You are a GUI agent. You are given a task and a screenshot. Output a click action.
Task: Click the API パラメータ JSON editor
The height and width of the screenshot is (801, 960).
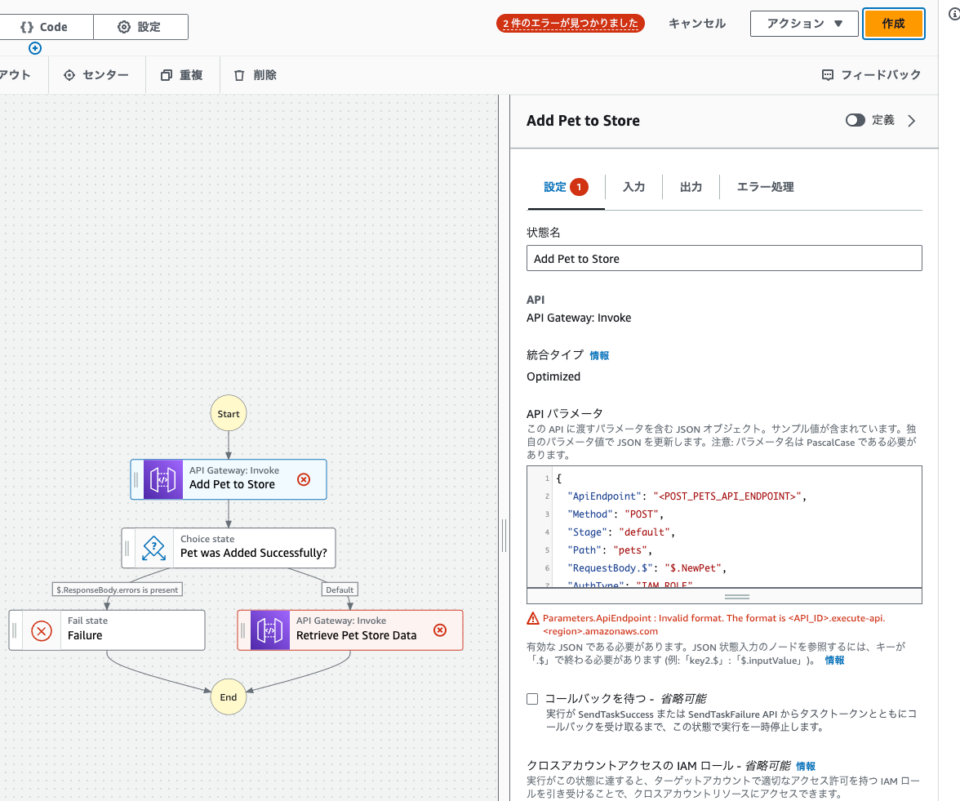coord(724,527)
